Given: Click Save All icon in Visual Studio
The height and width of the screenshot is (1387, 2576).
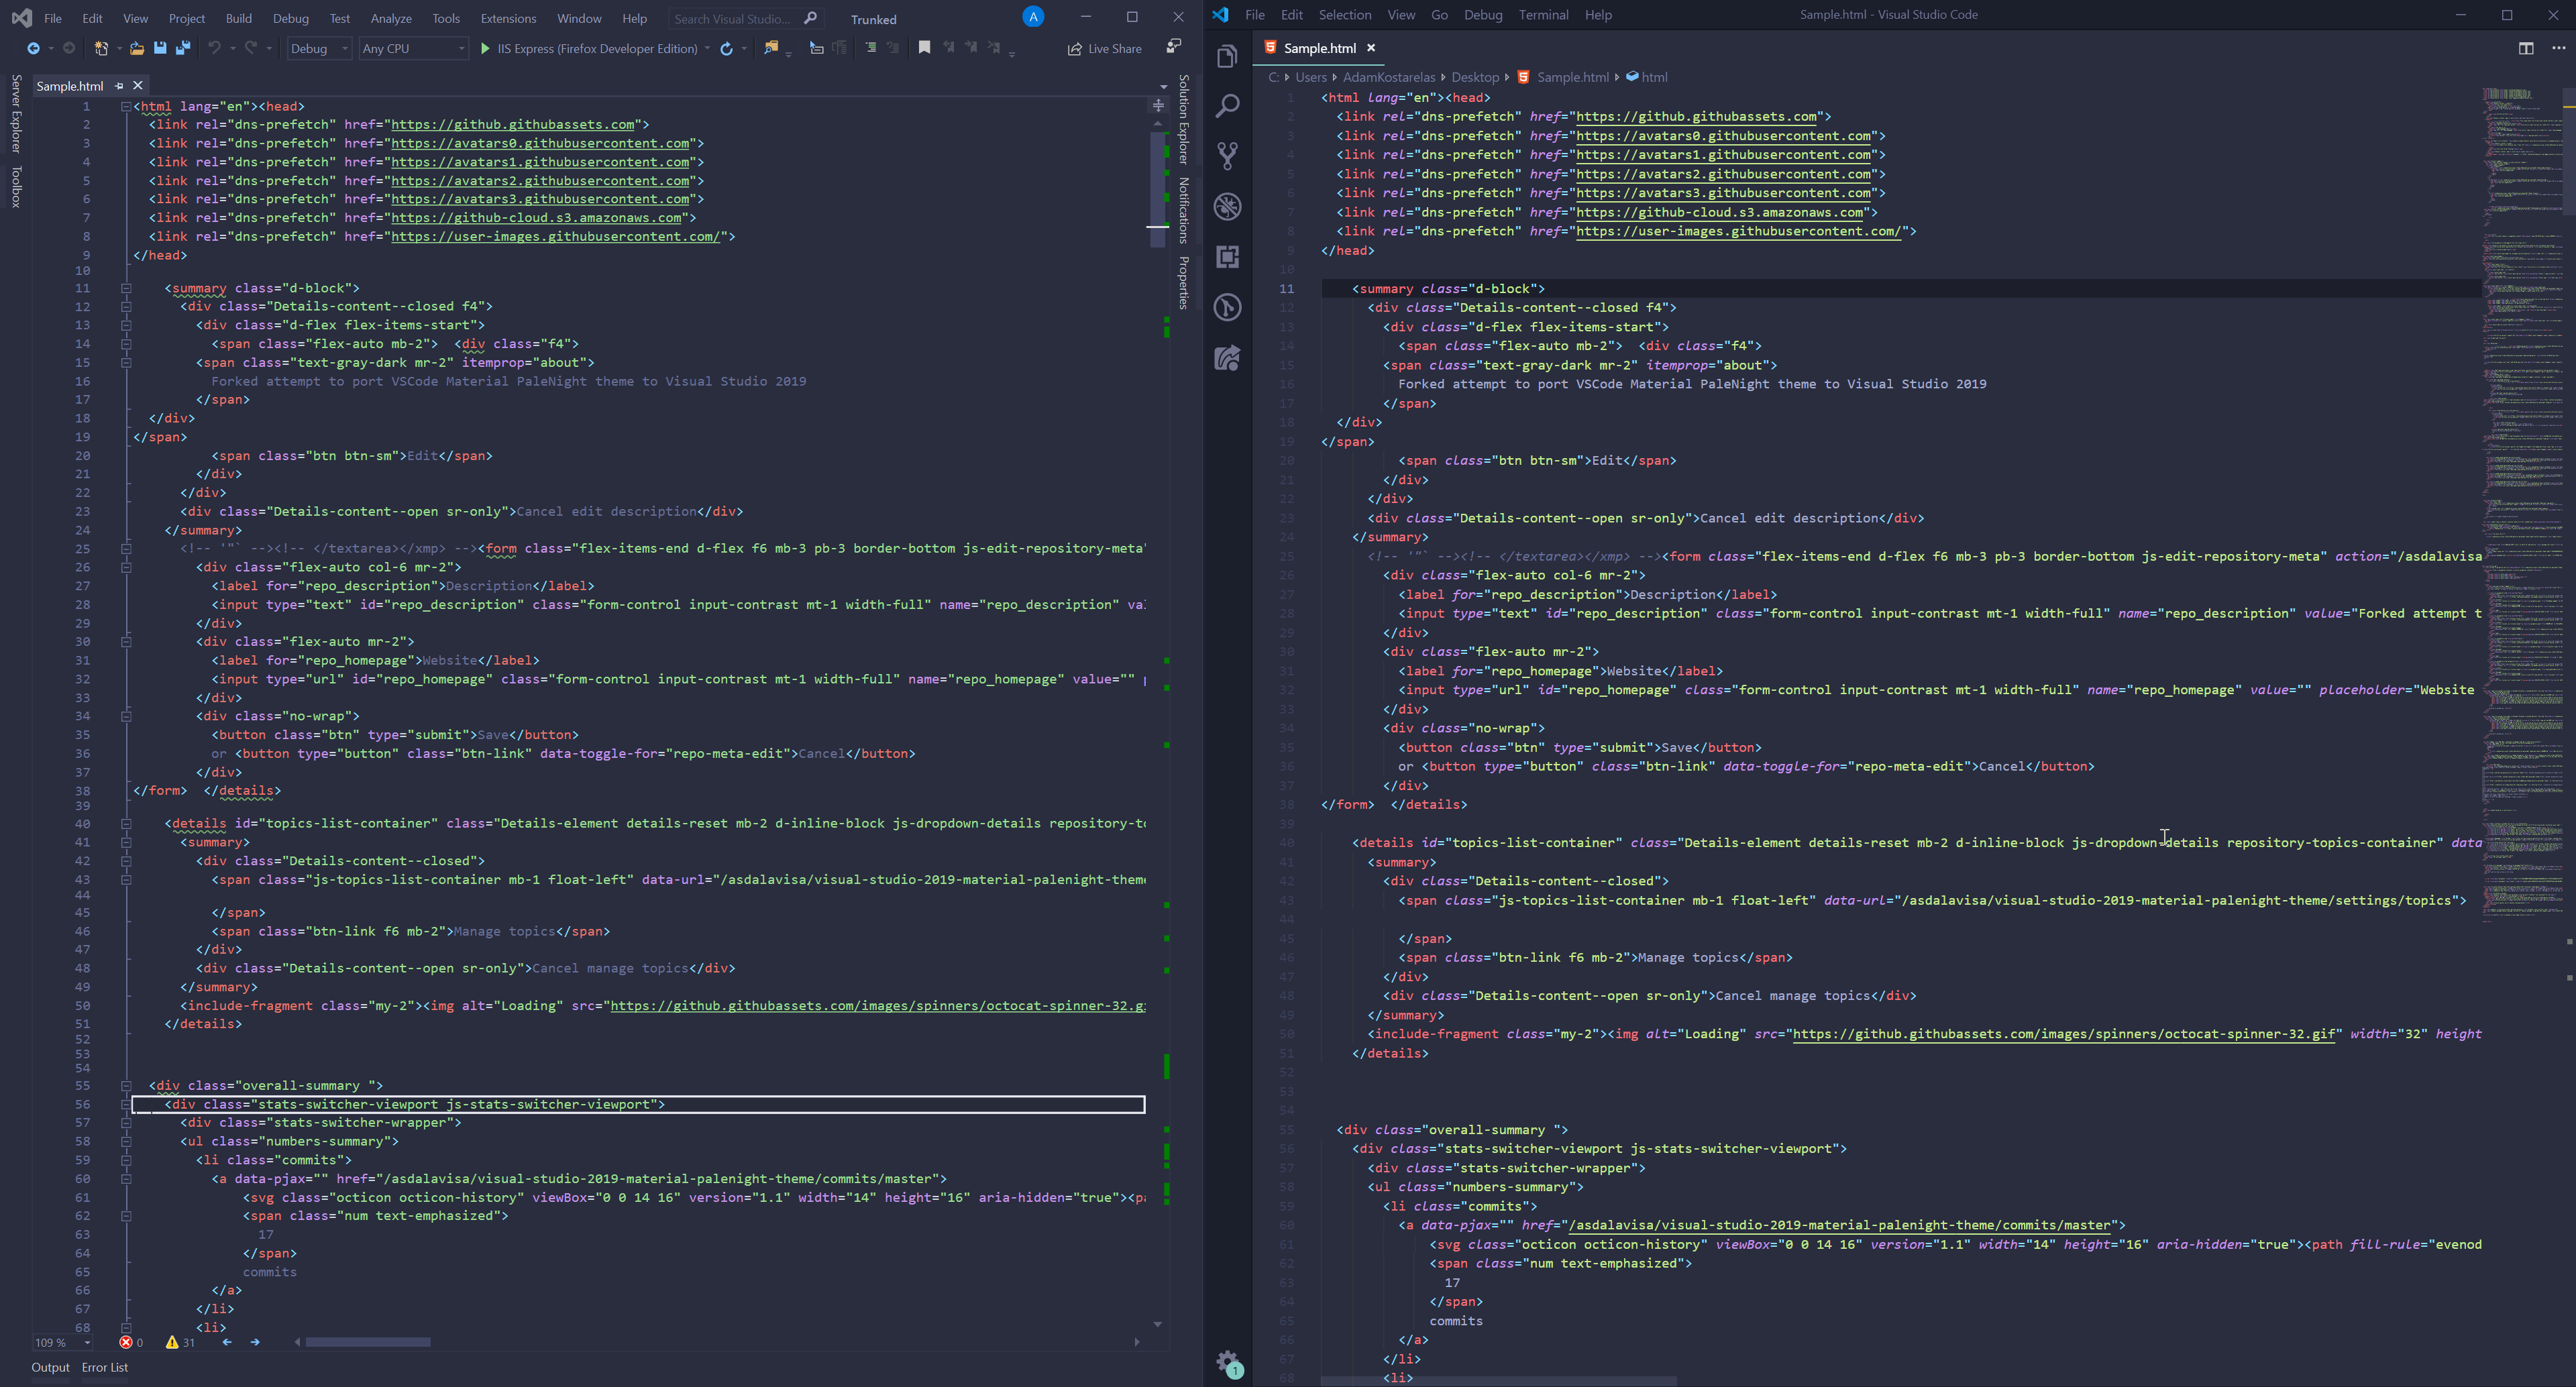Looking at the screenshot, I should [183, 48].
